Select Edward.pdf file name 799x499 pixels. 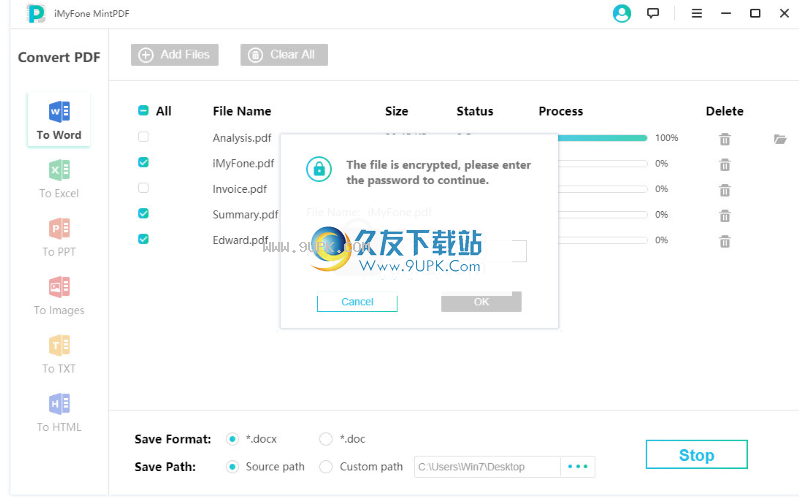click(x=241, y=240)
